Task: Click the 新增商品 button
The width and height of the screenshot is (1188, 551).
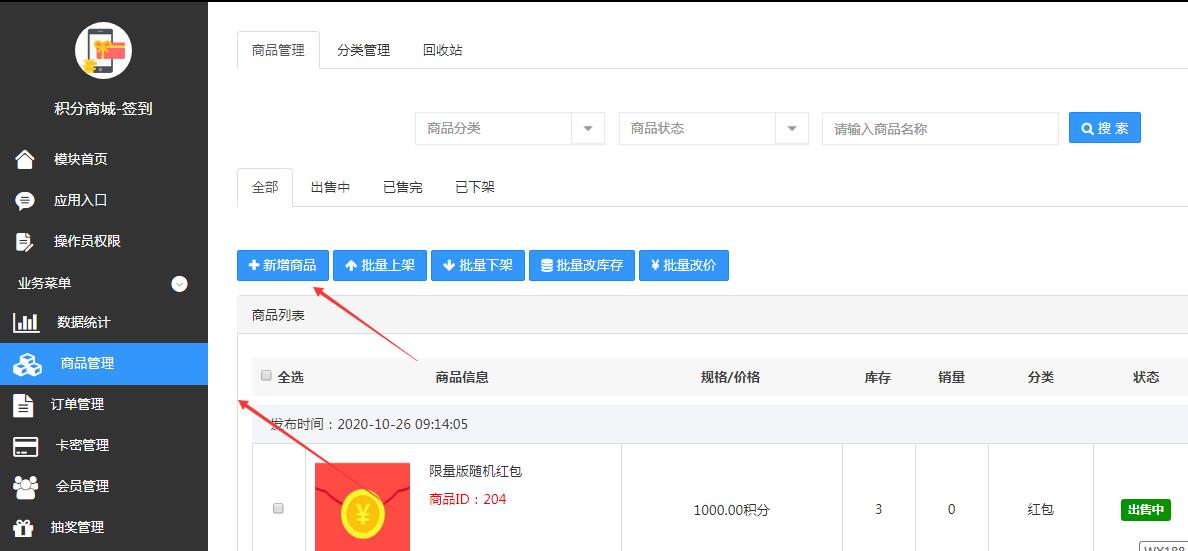Action: pyautogui.click(x=283, y=265)
